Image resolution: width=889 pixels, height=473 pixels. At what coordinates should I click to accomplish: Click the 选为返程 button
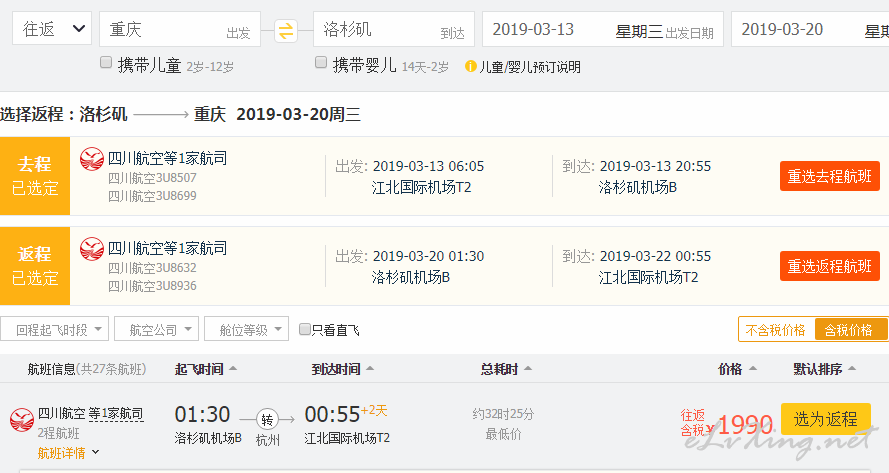tap(826, 419)
